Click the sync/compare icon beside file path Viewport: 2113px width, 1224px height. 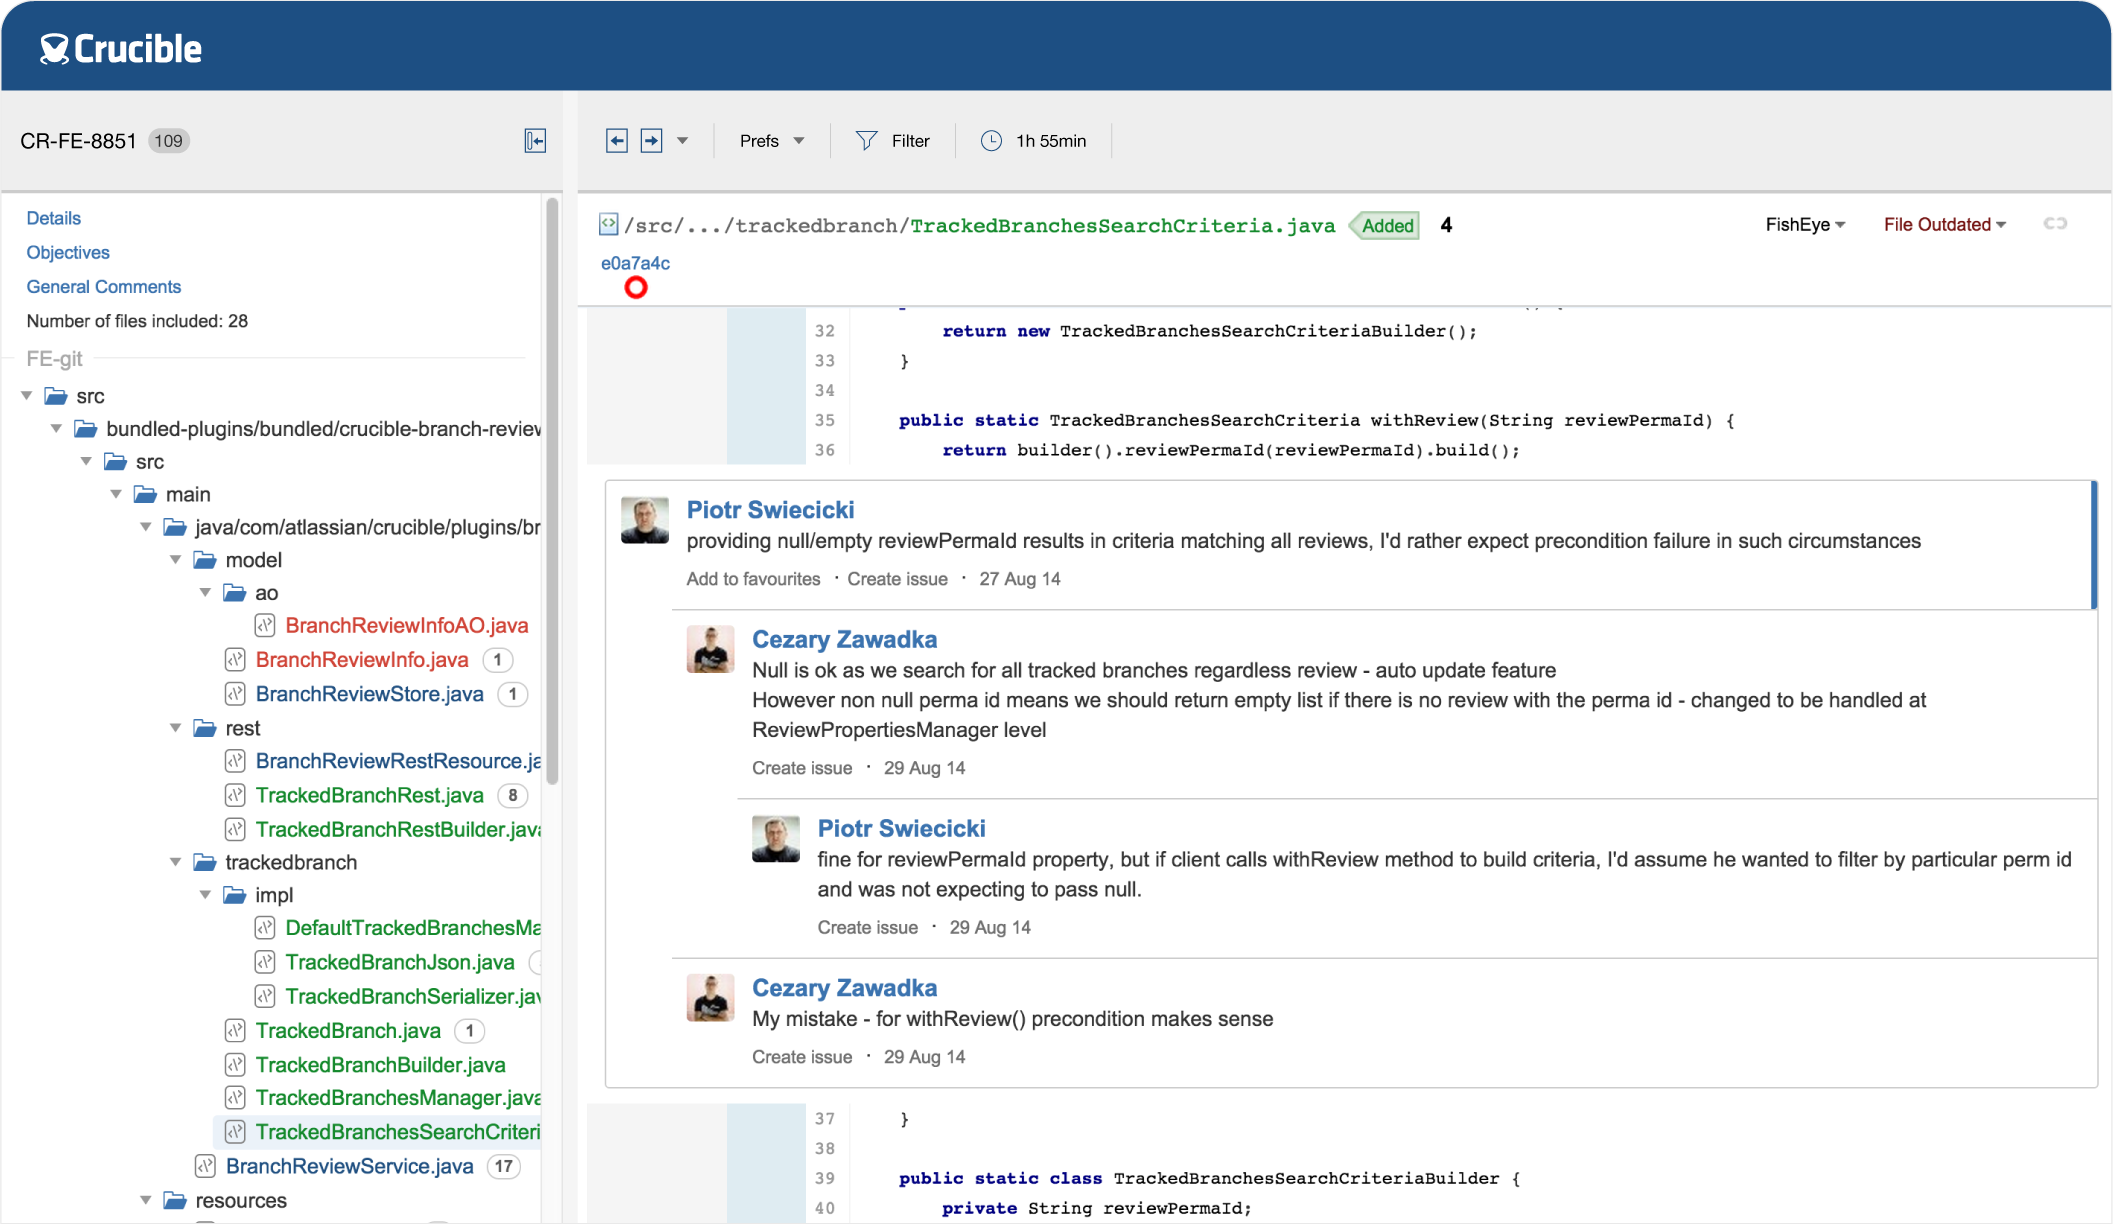tap(2055, 224)
